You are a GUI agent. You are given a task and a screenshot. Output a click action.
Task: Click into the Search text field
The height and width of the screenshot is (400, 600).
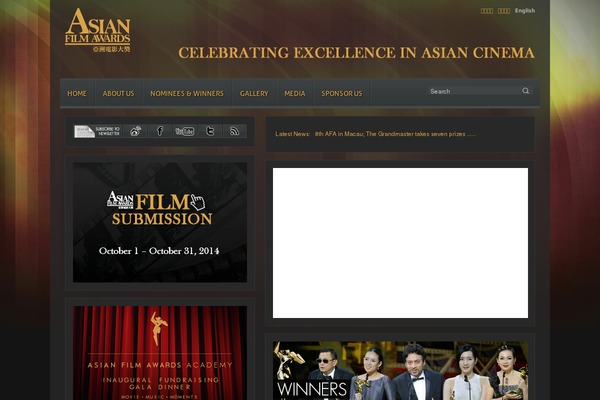pos(474,91)
